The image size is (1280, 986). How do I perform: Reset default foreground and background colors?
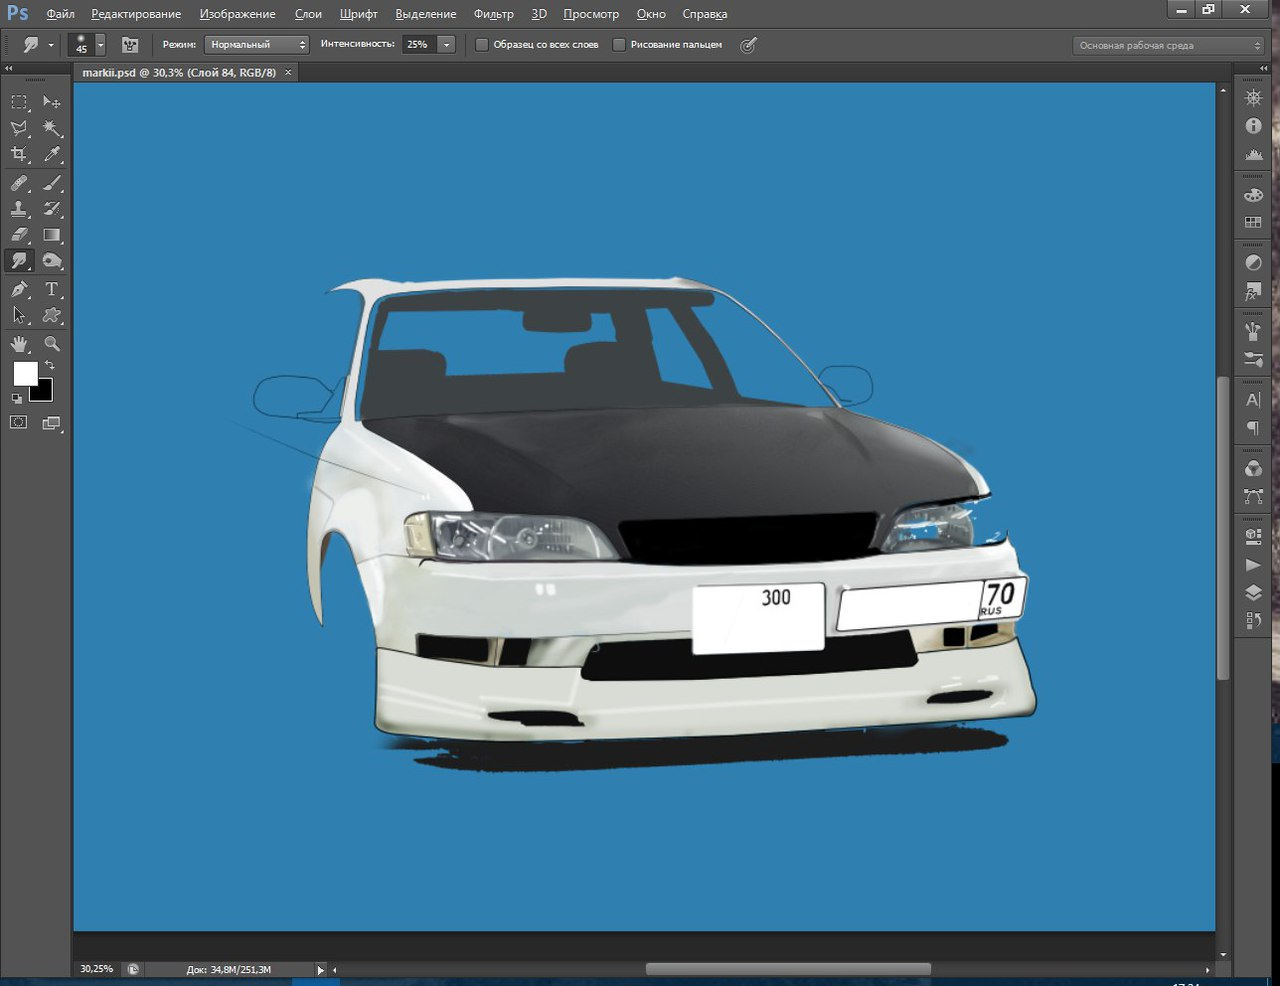17,399
